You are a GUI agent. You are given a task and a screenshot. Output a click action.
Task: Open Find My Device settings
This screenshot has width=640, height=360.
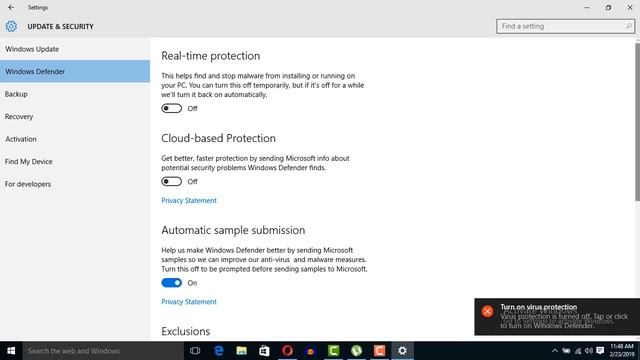75,161
